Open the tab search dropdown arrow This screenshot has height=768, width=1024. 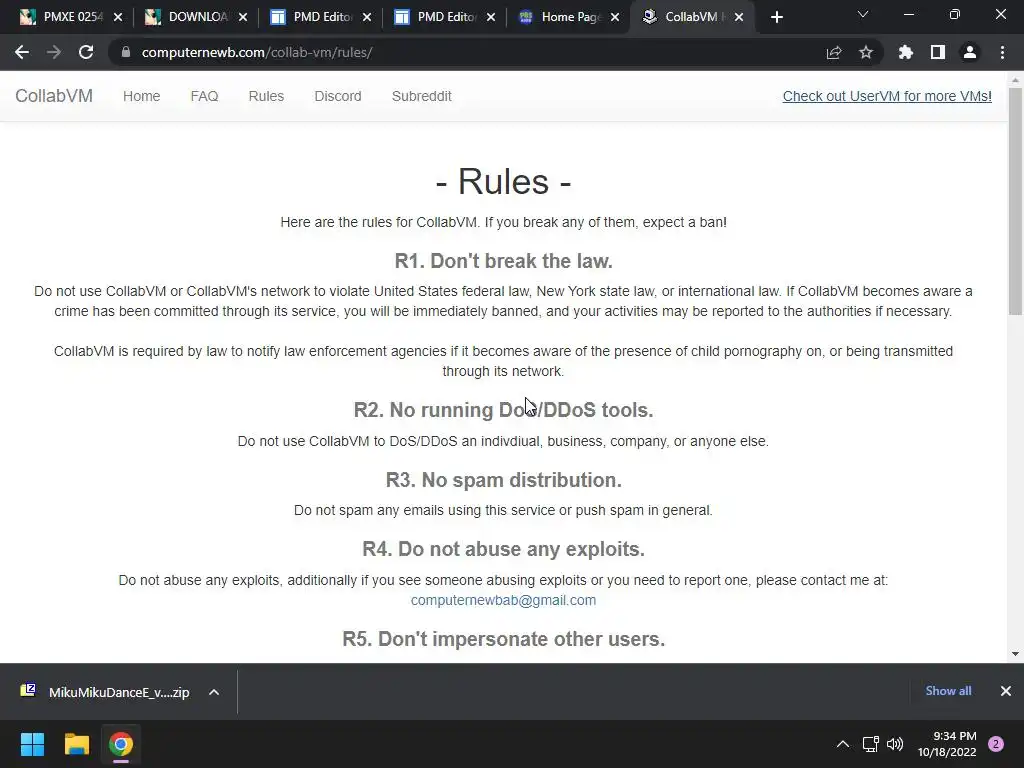pos(863,14)
